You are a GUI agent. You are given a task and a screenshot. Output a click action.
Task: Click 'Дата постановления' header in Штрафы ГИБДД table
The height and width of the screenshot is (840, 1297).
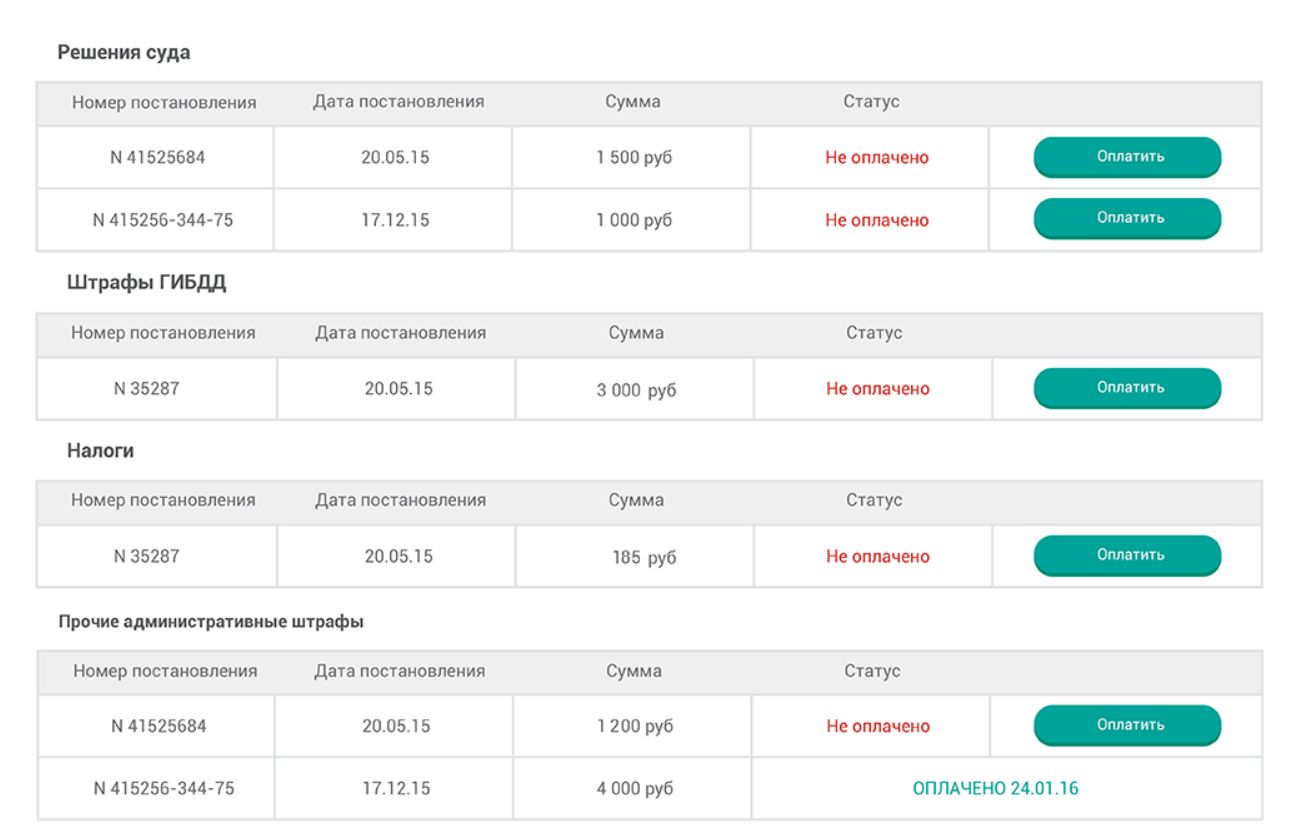(400, 333)
